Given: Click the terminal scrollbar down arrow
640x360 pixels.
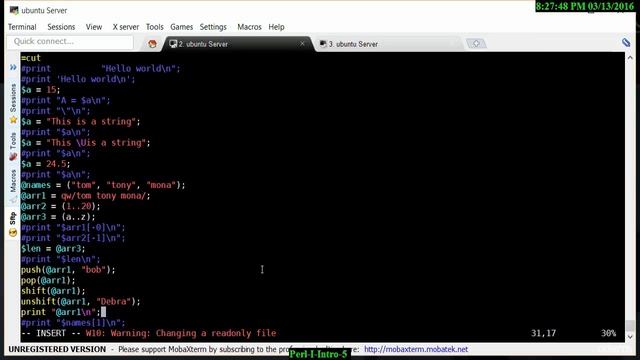Looking at the screenshot, I should pyautogui.click(x=630, y=337).
